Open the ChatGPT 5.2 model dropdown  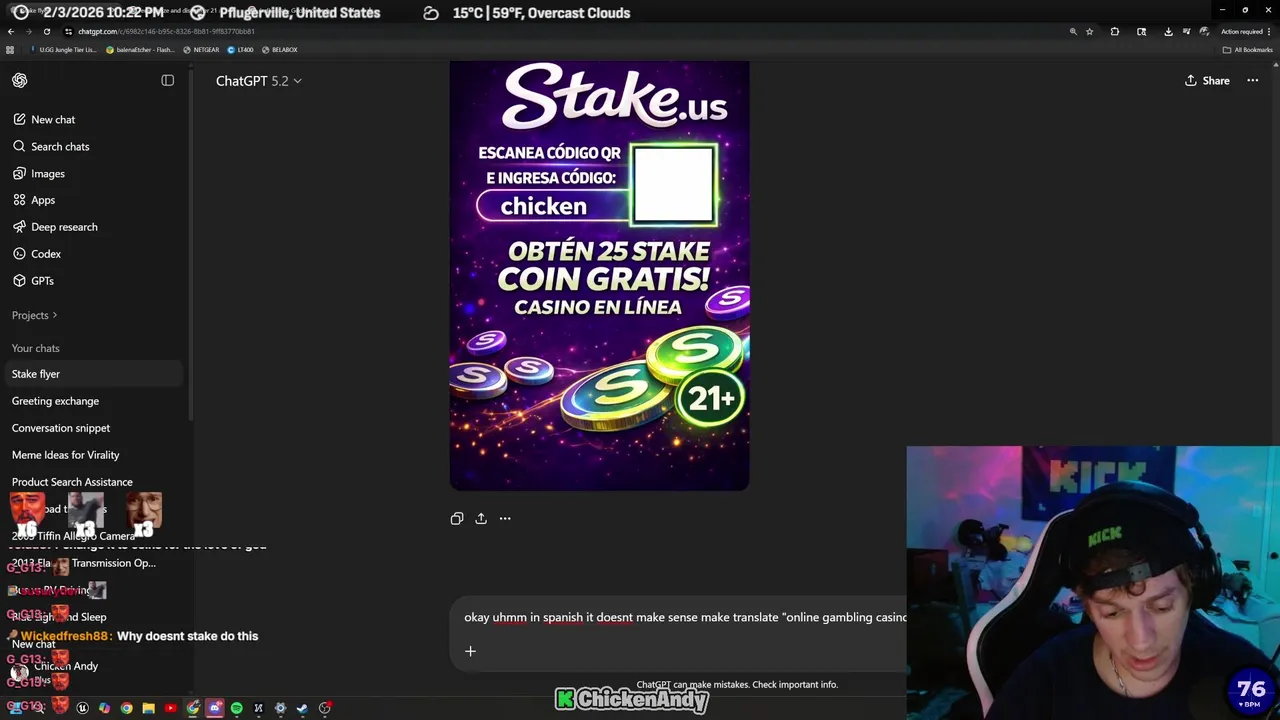[x=259, y=81]
